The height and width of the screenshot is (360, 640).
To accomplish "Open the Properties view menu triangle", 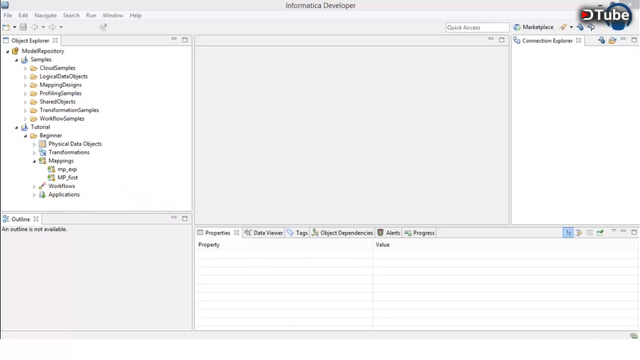I will tap(613, 231).
